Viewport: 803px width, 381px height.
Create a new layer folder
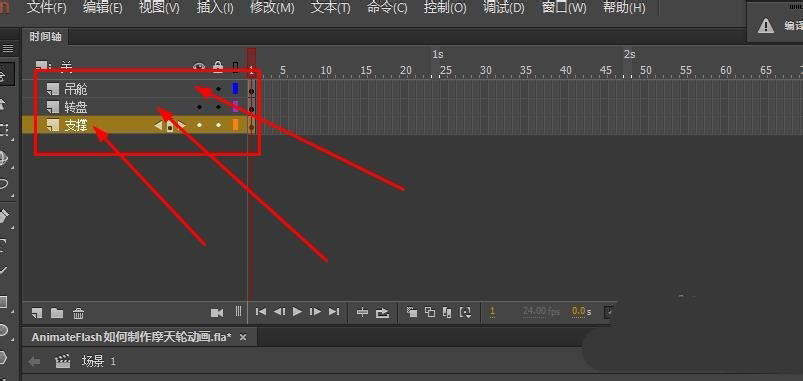[x=57, y=312]
